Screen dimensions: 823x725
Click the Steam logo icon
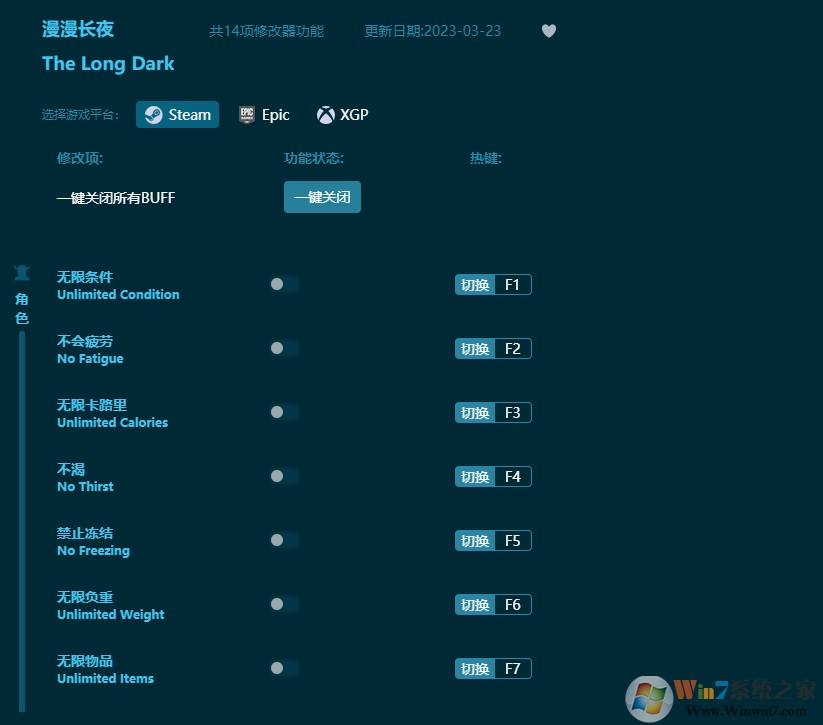point(154,114)
